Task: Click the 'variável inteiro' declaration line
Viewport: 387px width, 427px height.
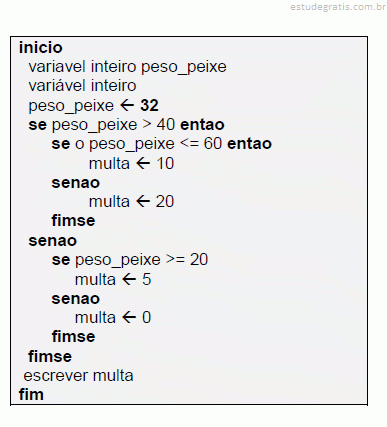Action: [82, 86]
